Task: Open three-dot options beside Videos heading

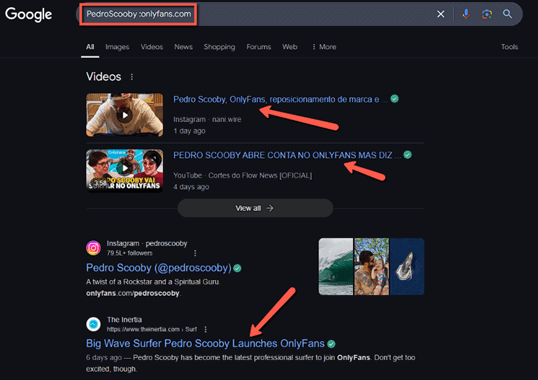Action: (132, 77)
